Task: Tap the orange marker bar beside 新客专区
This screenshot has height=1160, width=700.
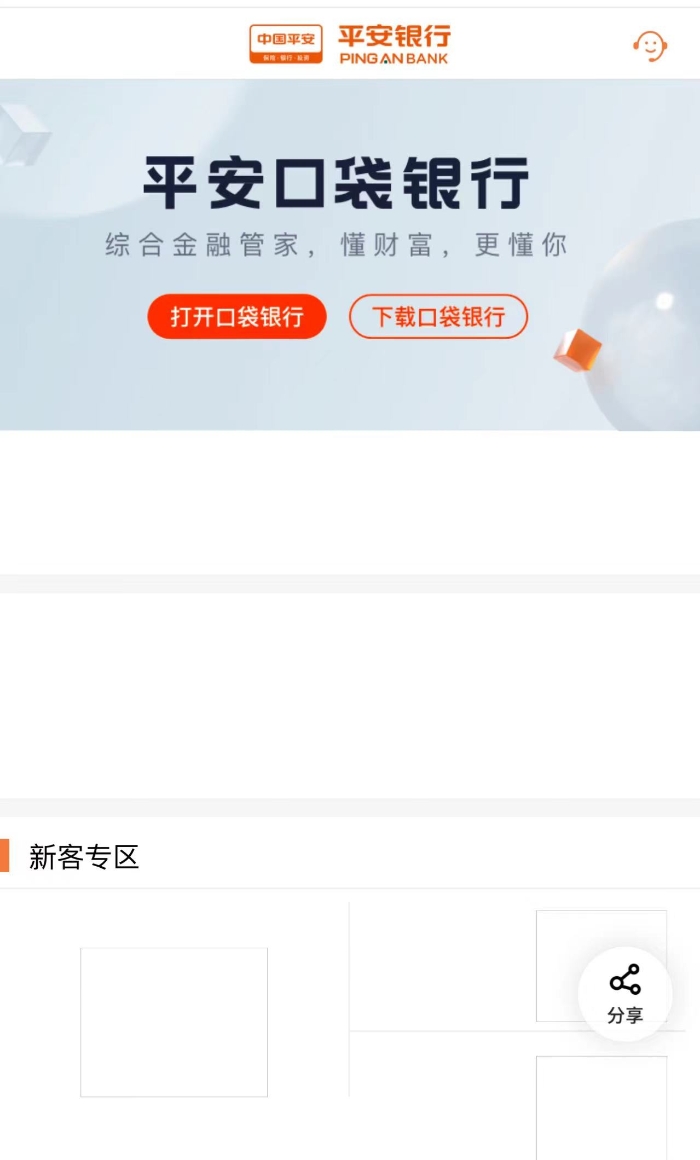Action: coord(4,856)
